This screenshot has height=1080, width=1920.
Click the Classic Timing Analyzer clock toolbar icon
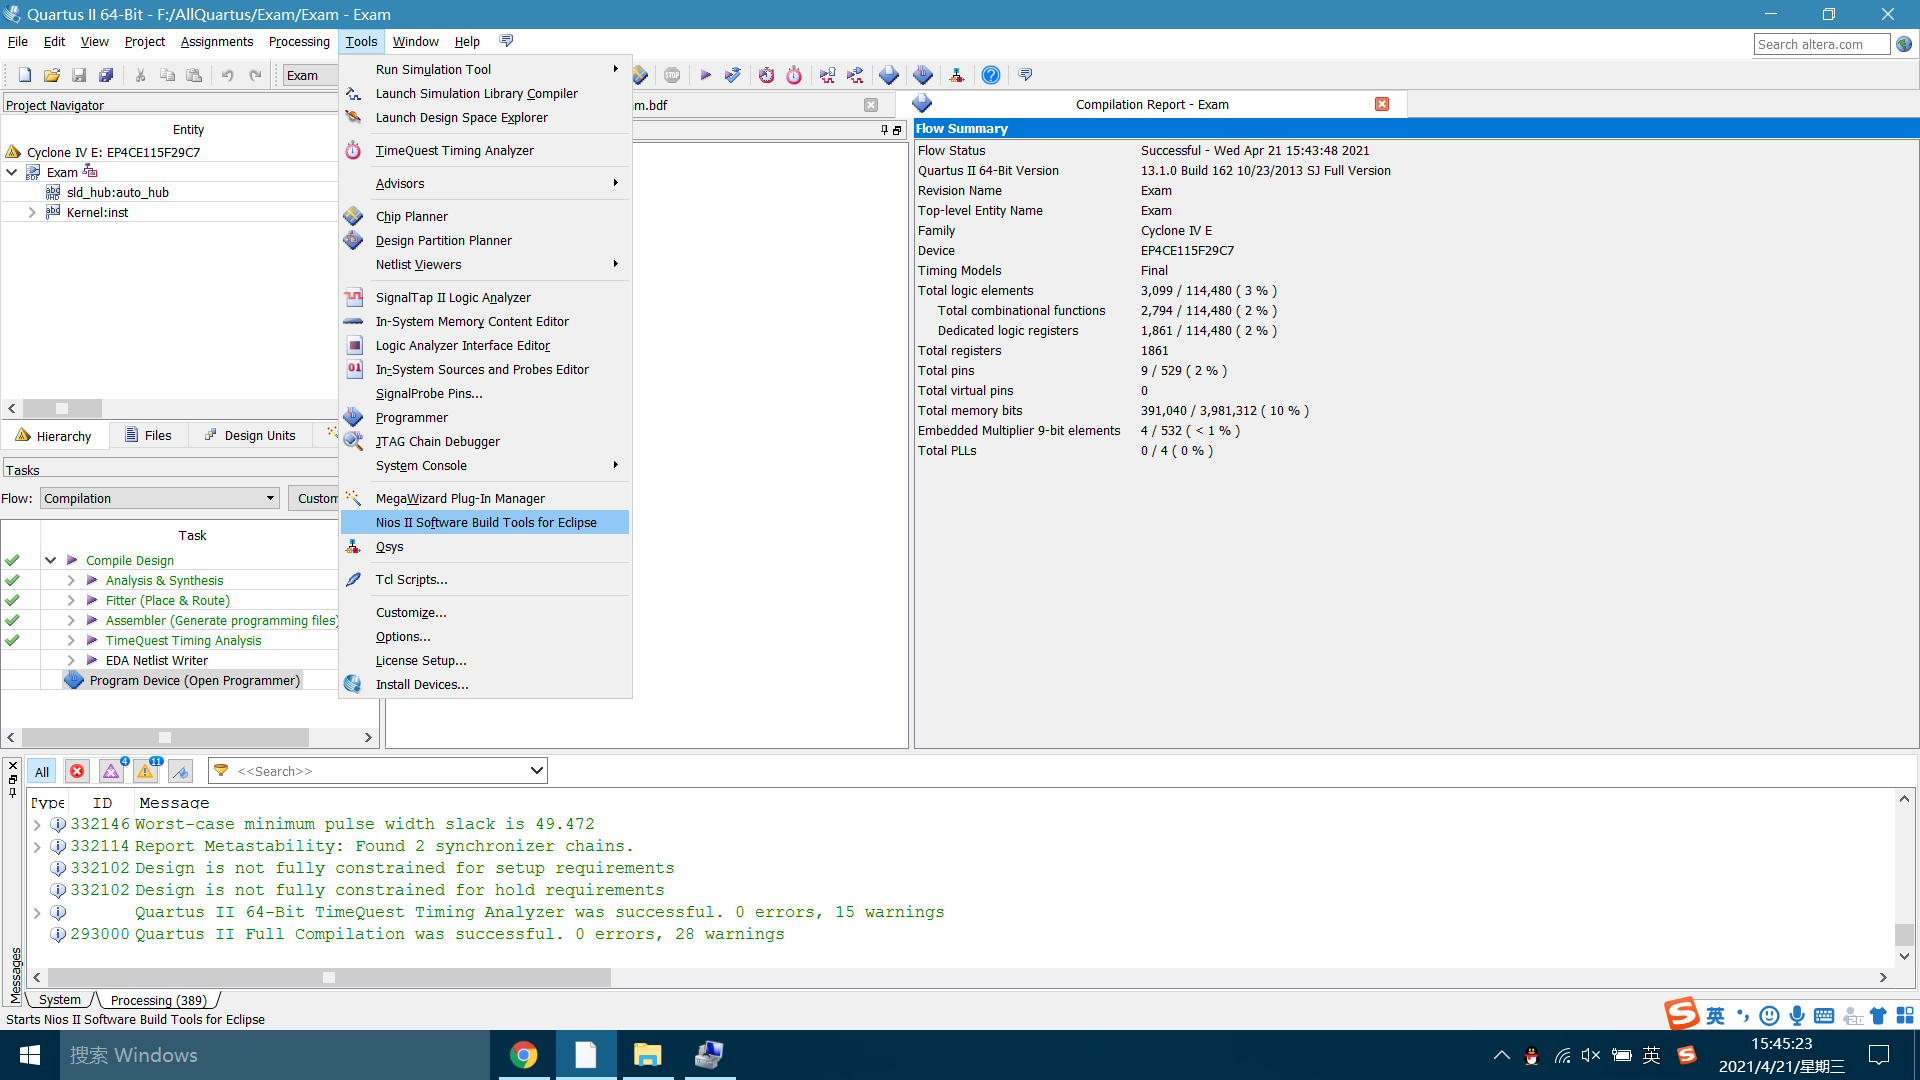pos(766,75)
